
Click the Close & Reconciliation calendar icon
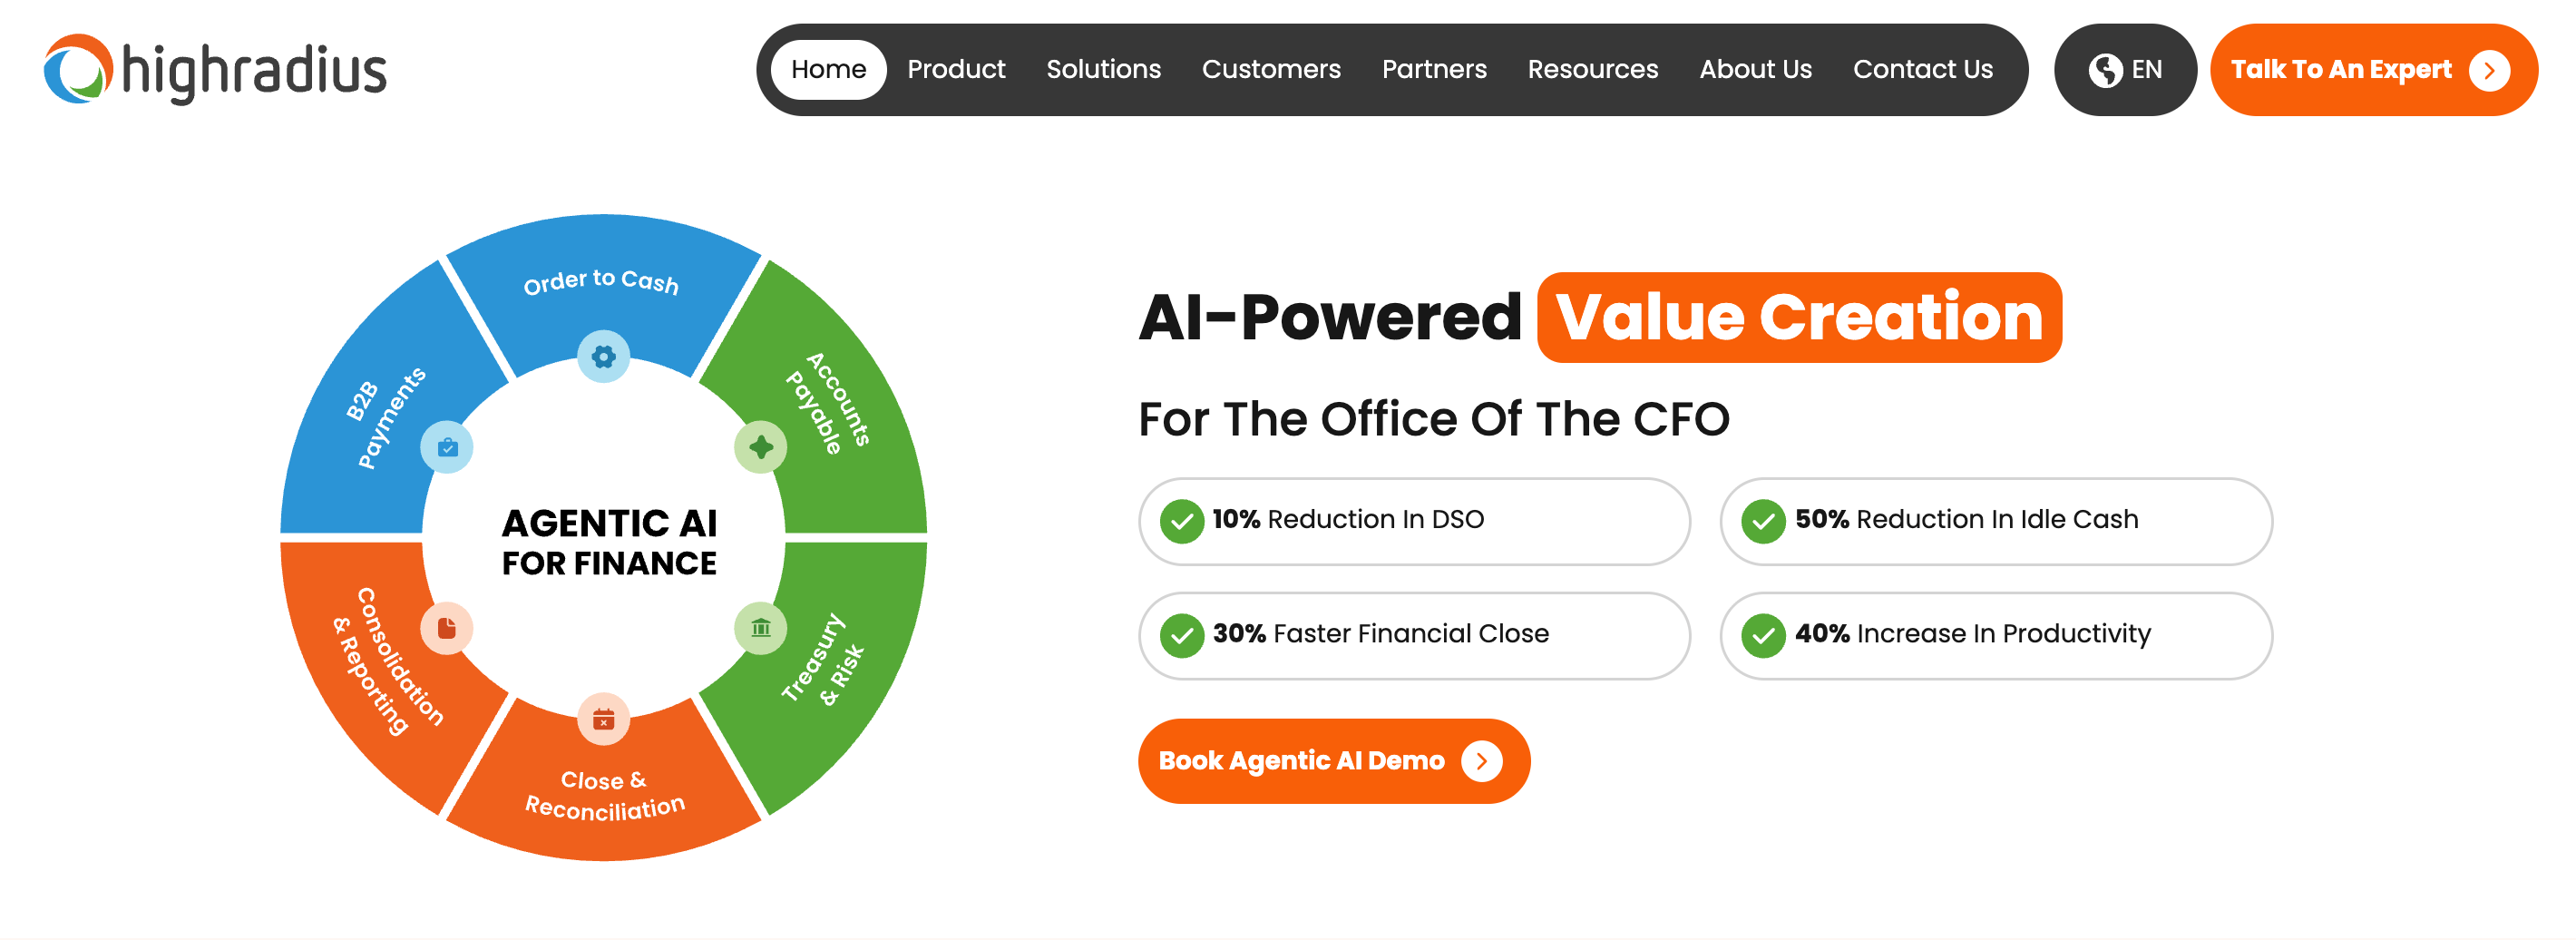pyautogui.click(x=603, y=719)
